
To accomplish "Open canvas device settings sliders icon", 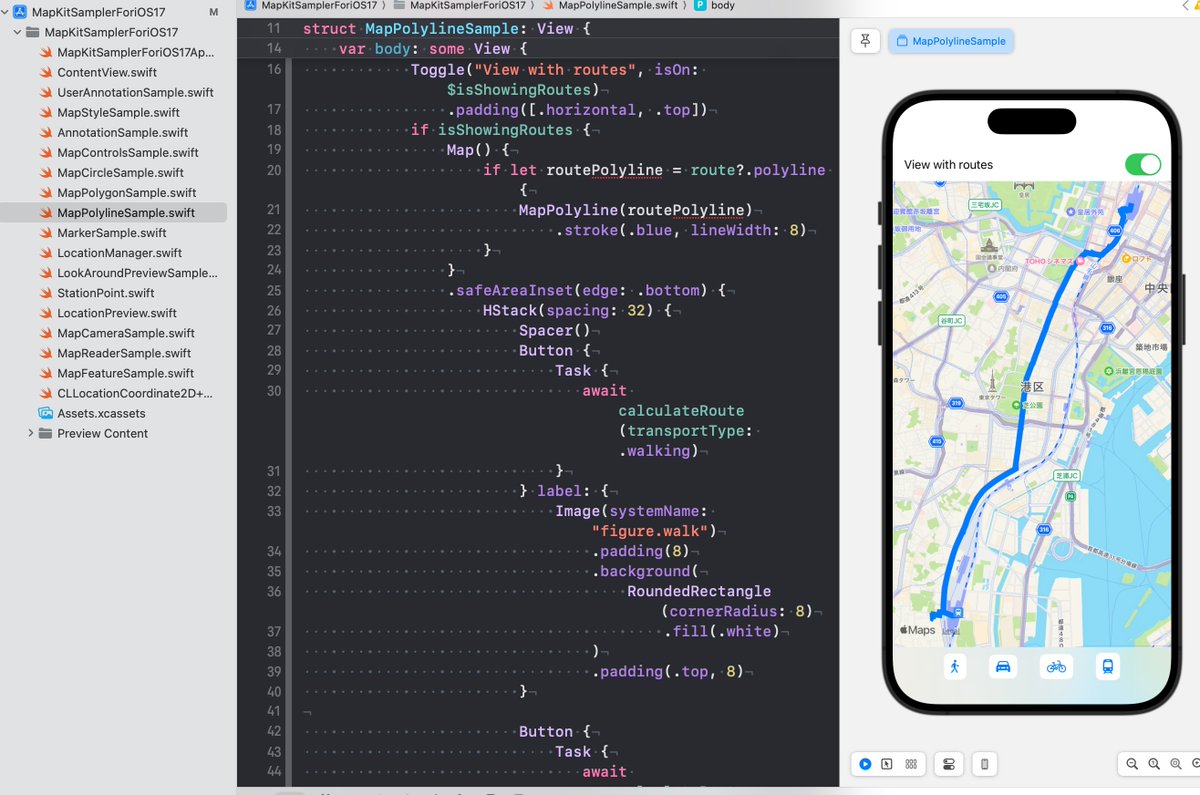I will coord(948,764).
